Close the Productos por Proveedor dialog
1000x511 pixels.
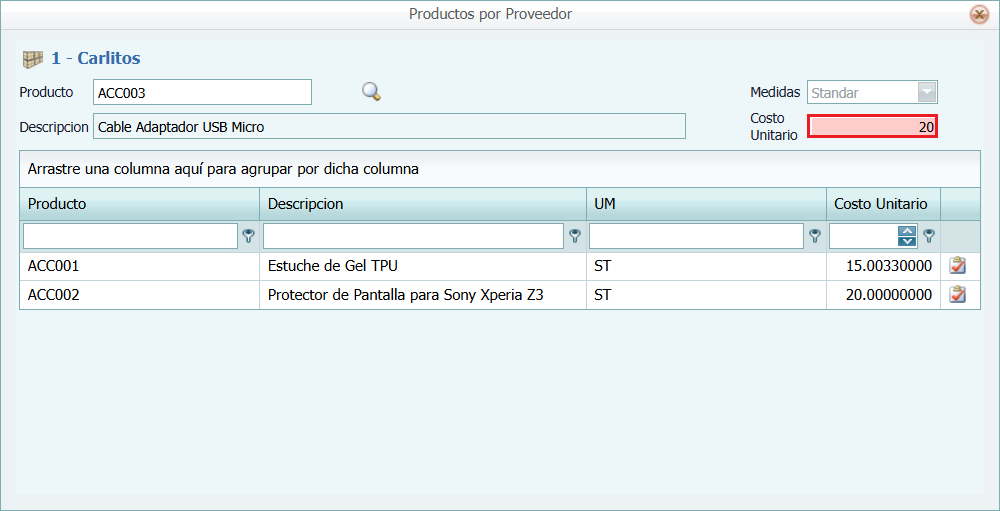(979, 14)
